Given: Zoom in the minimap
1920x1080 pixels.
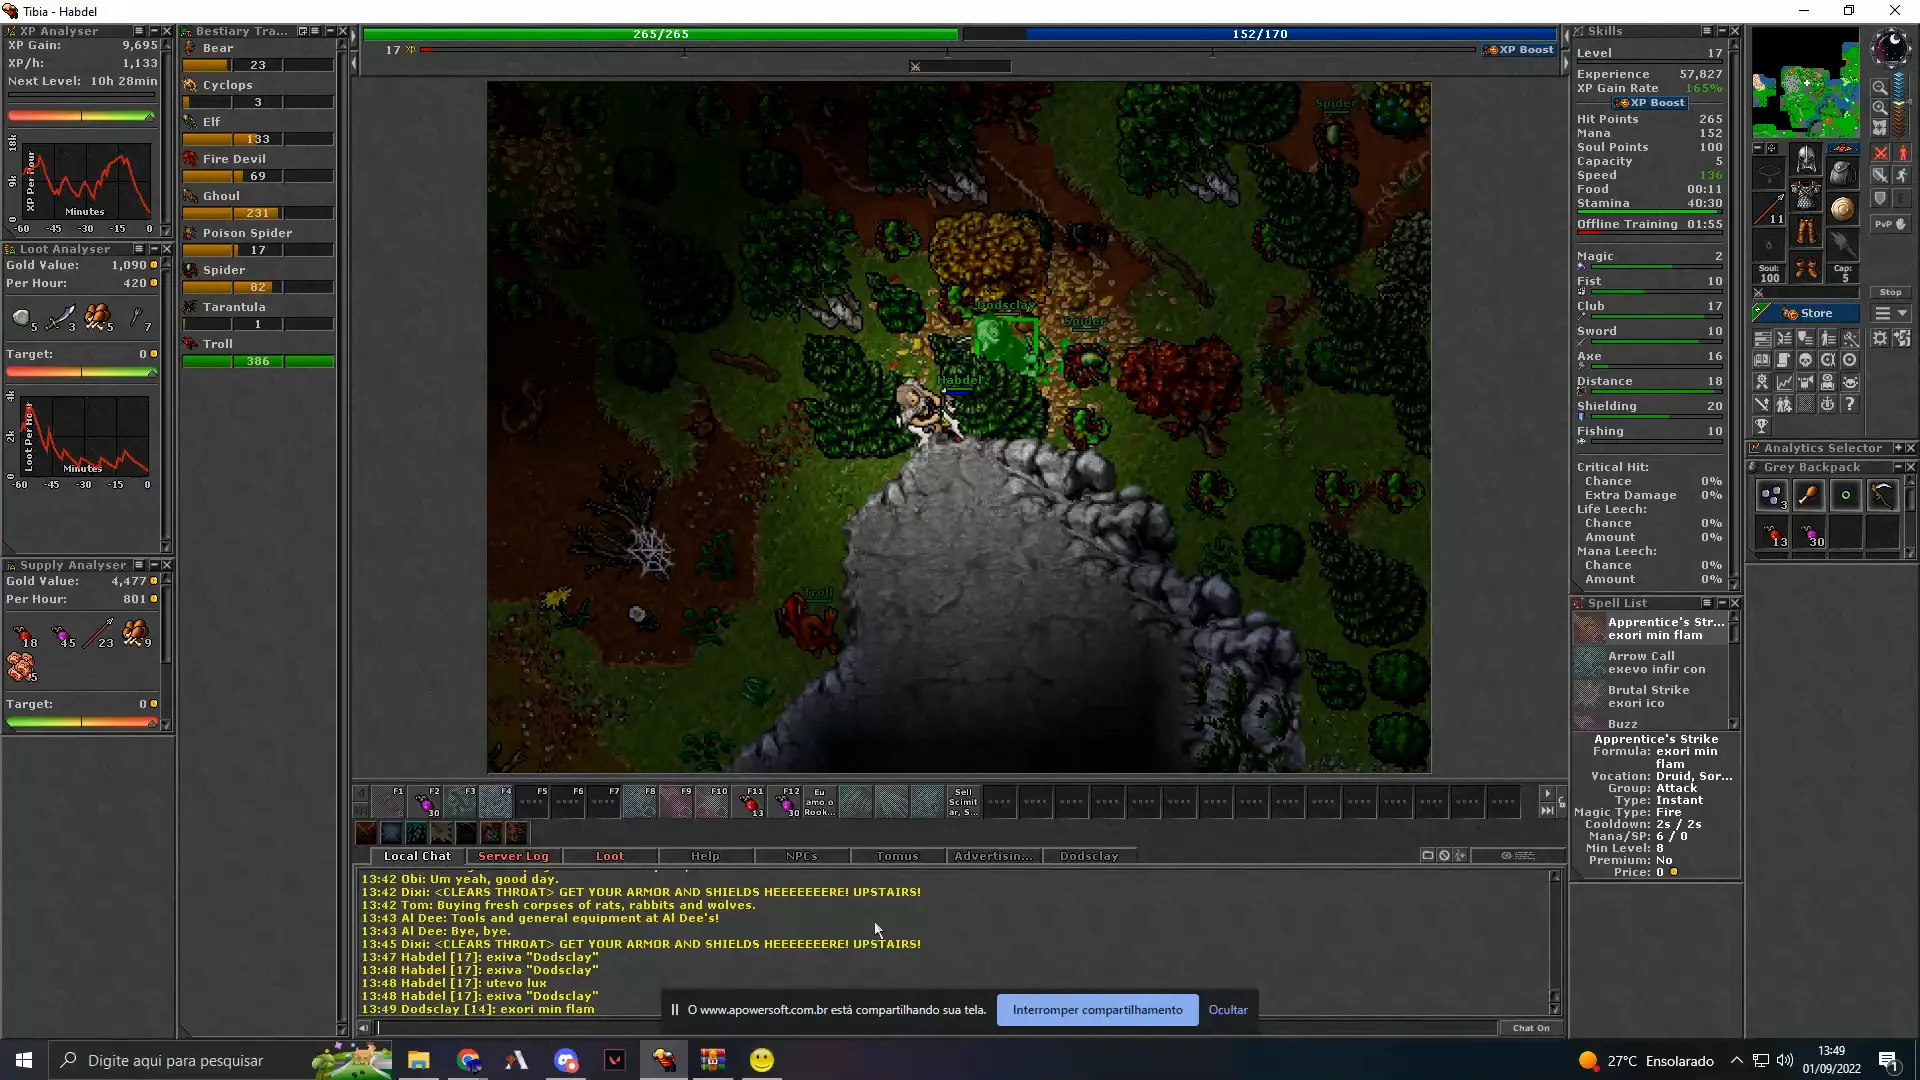Looking at the screenshot, I should [1880, 108].
